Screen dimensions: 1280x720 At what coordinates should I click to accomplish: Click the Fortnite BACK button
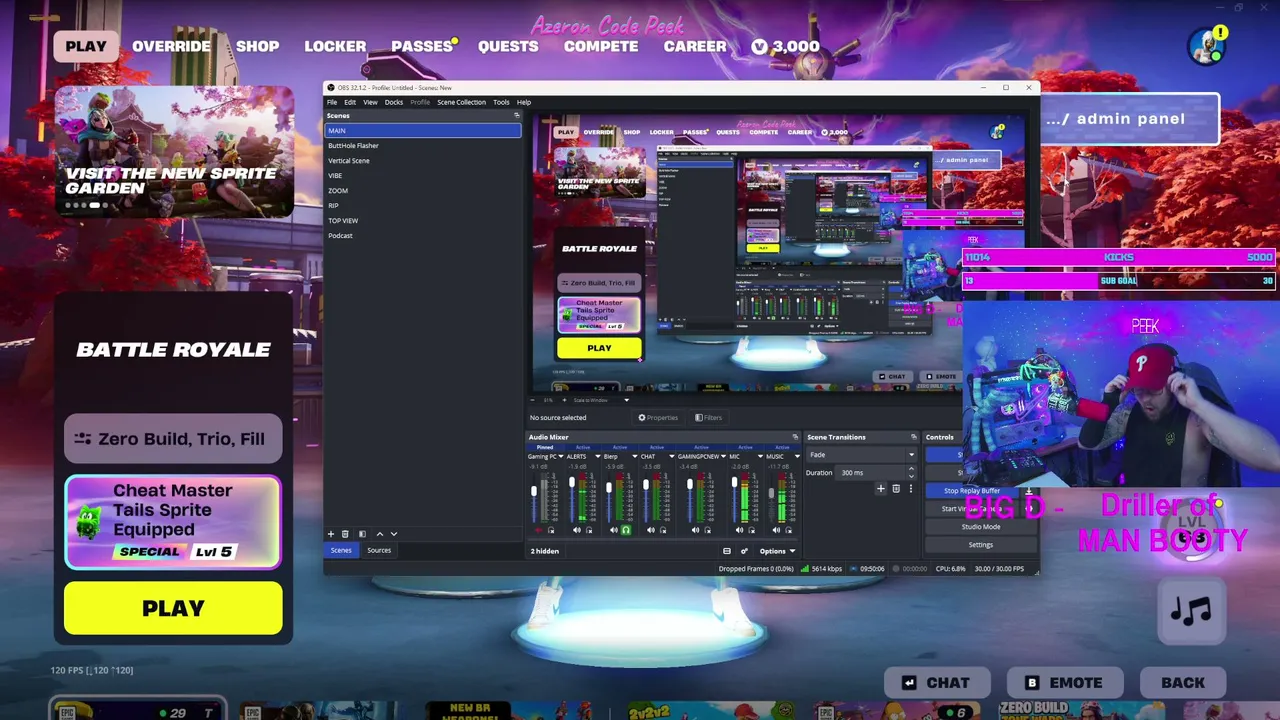1183,683
